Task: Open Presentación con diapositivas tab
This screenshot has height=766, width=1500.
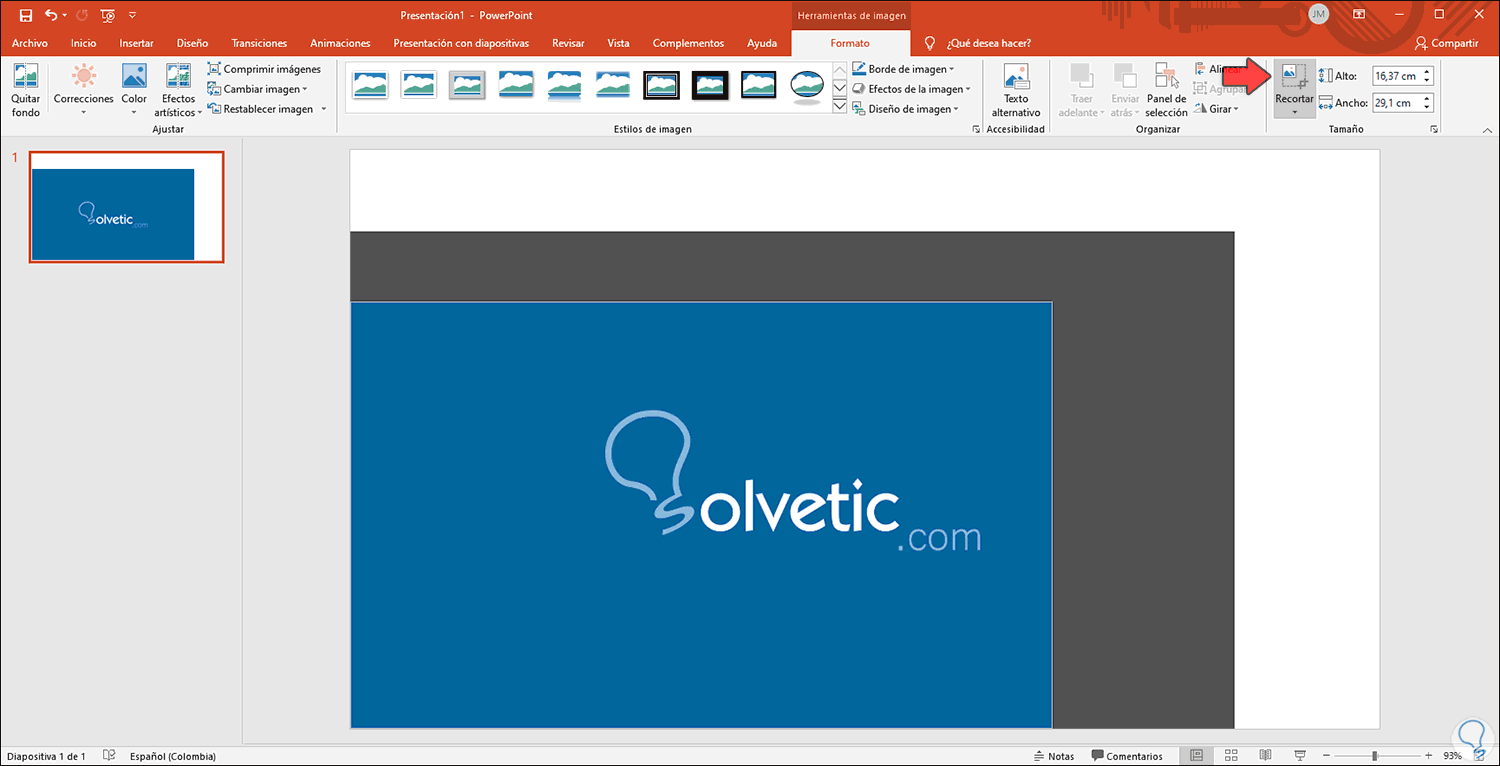Action: [x=461, y=43]
